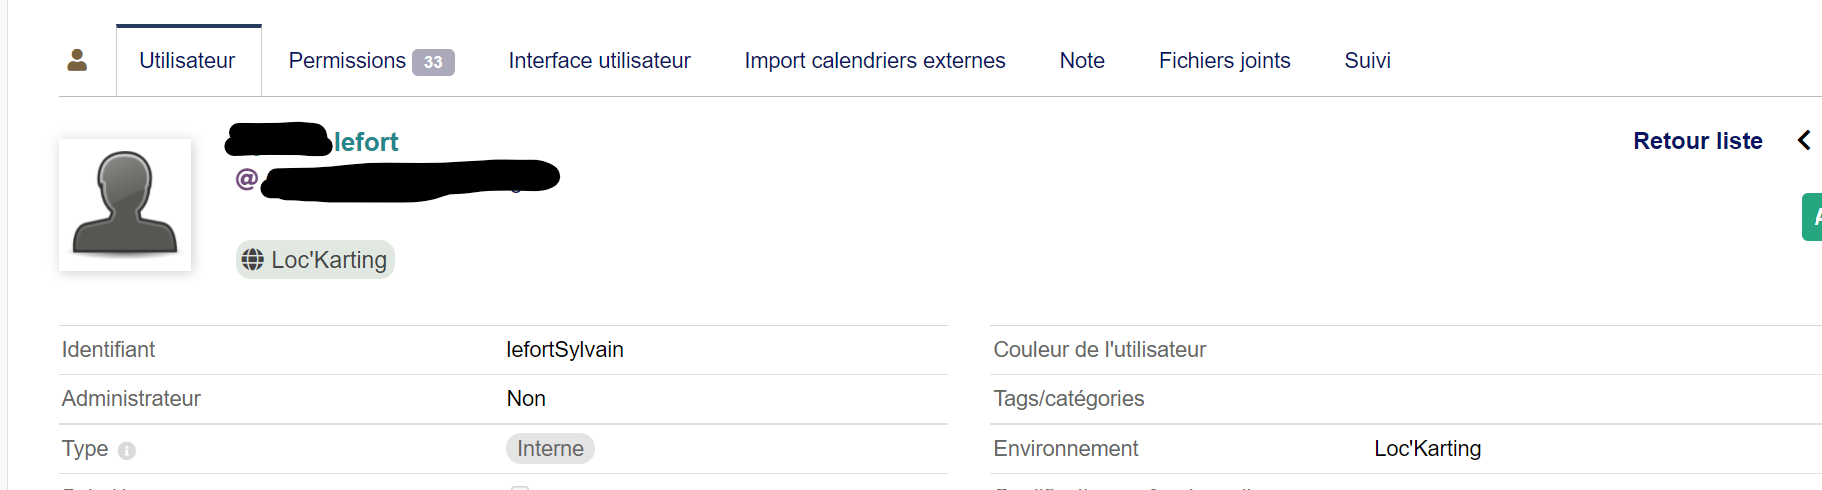
Task: Open the Interface utilisateur tab
Action: click(599, 61)
